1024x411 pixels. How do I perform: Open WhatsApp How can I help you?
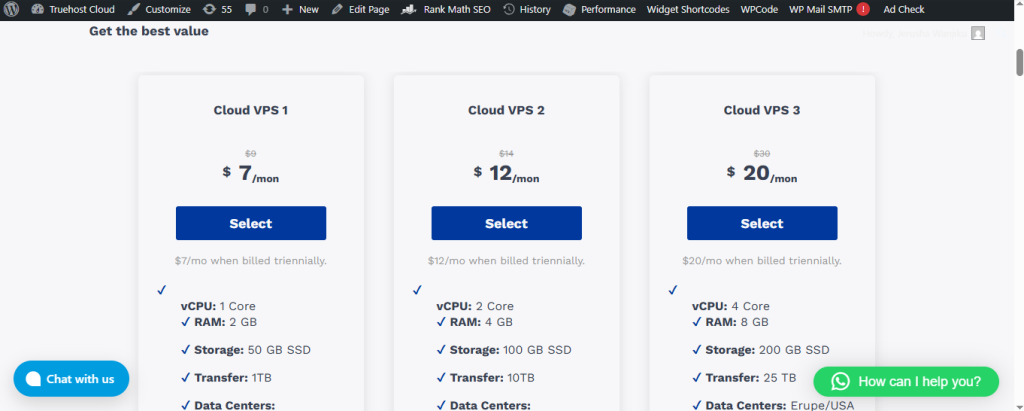(x=906, y=382)
